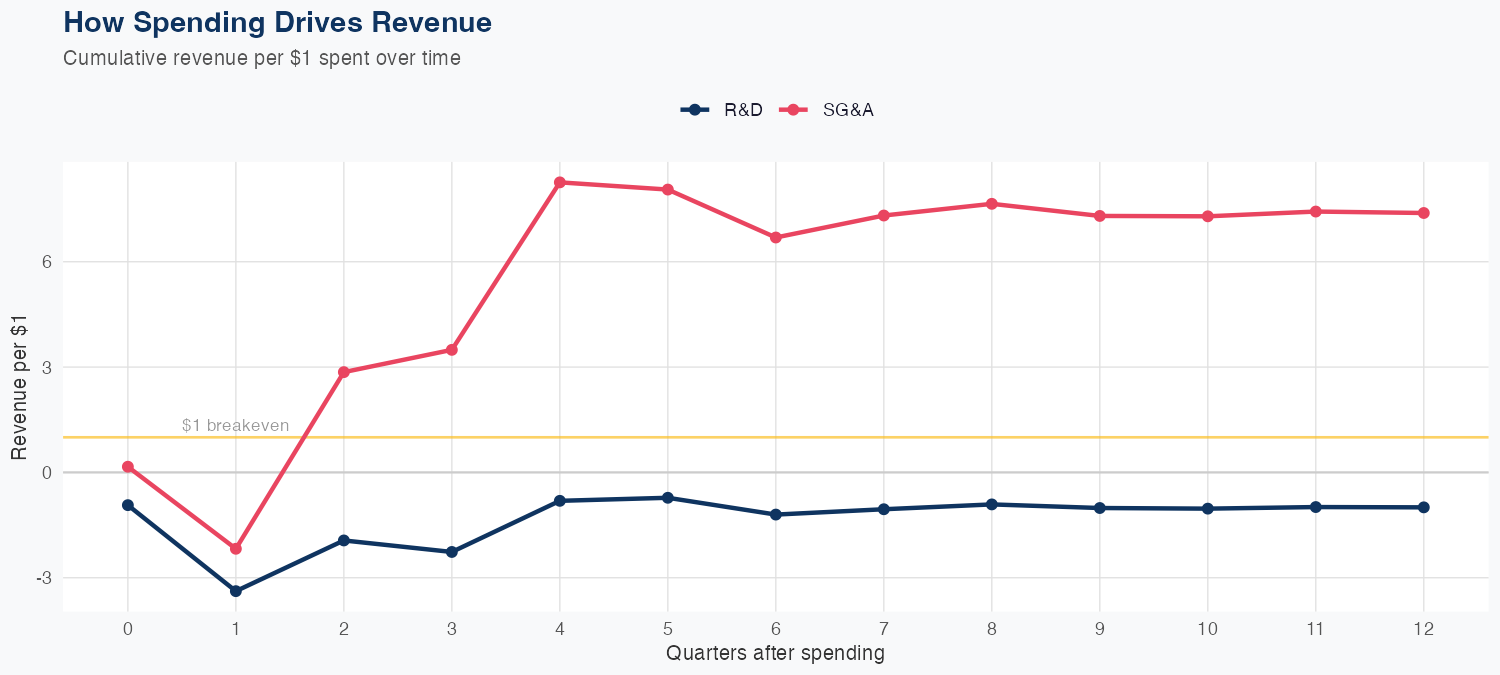1500x675 pixels.
Task: Click the R&D legend label
Action: (x=743, y=110)
